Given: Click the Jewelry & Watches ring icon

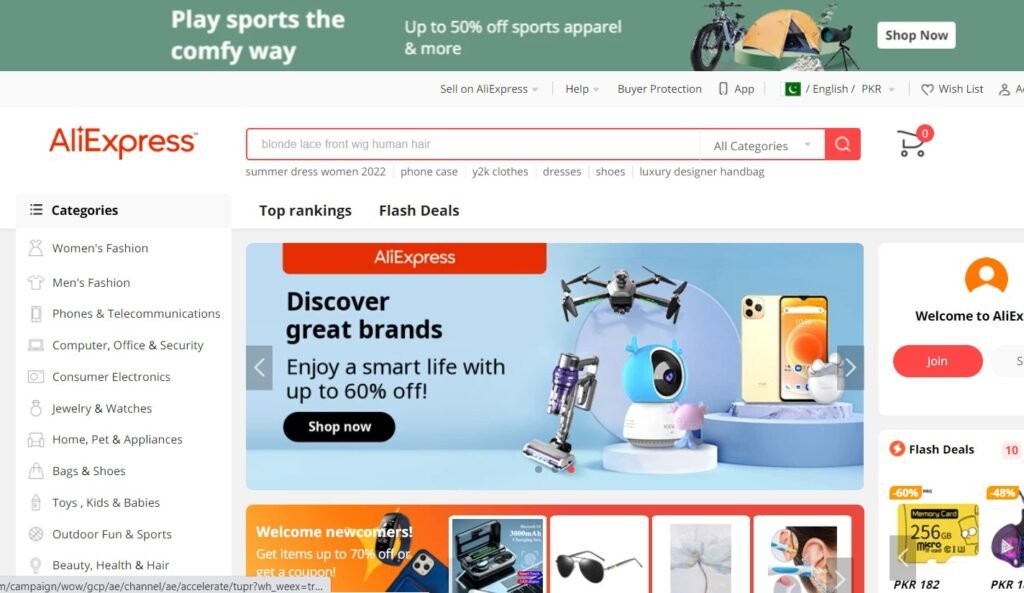Looking at the screenshot, I should pyautogui.click(x=35, y=408).
